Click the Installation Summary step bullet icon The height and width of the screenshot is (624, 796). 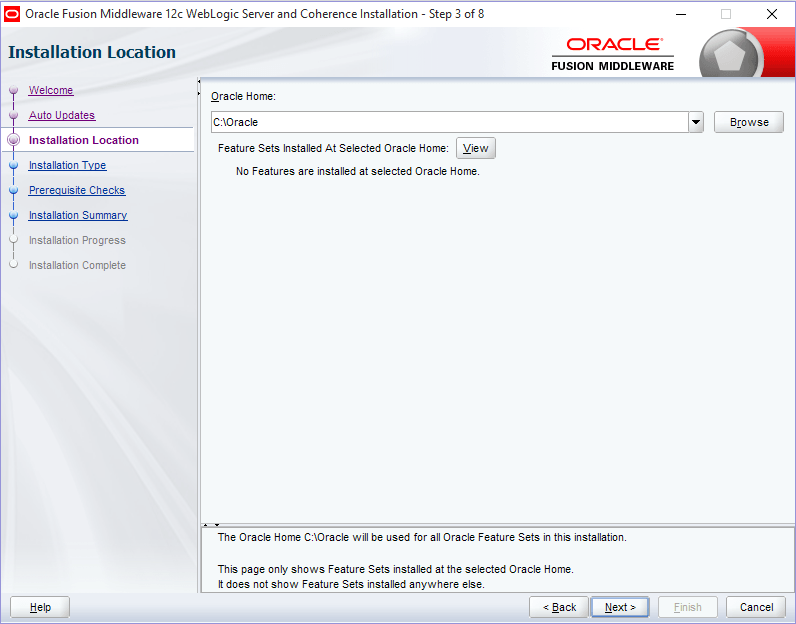[14, 216]
